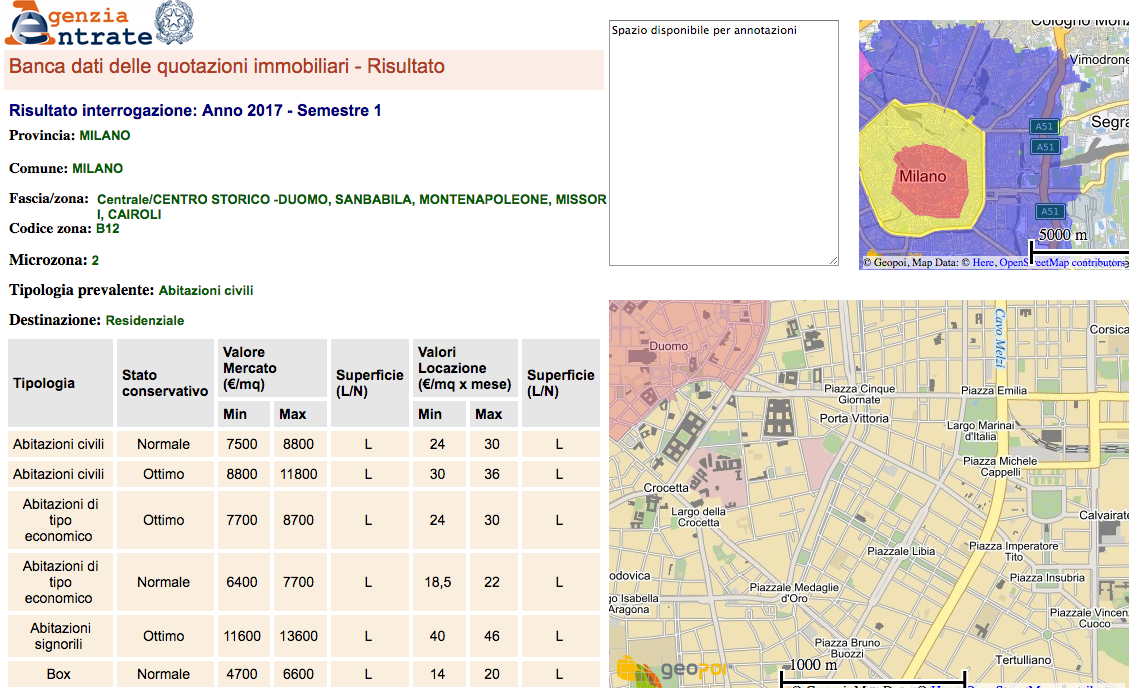The image size is (1137, 688).
Task: Click the Box typology cell
Action: pos(59,674)
